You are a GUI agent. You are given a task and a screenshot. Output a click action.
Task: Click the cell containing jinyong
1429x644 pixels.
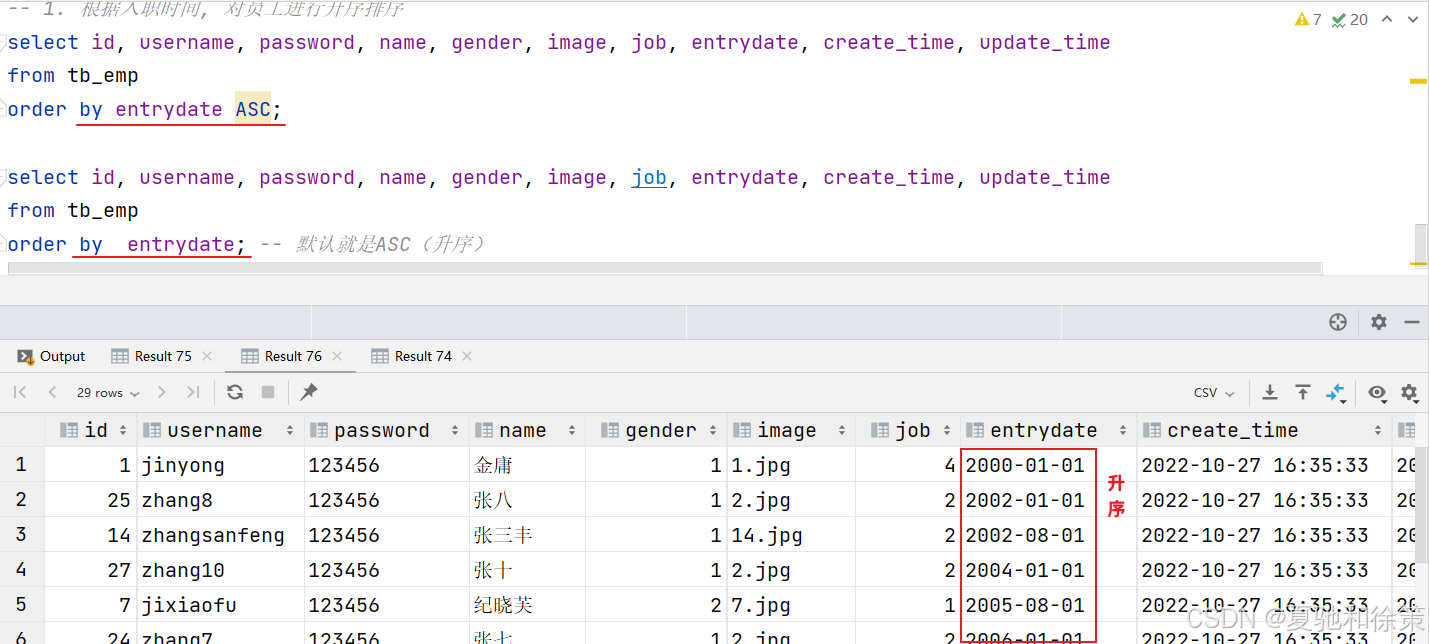click(x=221, y=465)
